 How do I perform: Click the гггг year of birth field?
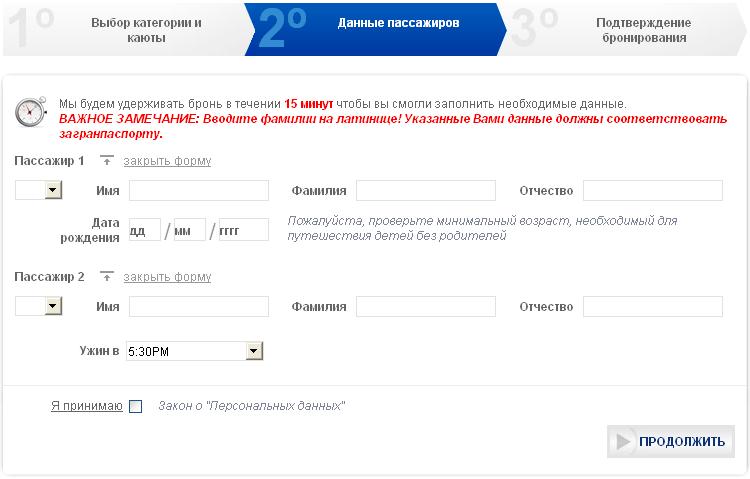(244, 230)
